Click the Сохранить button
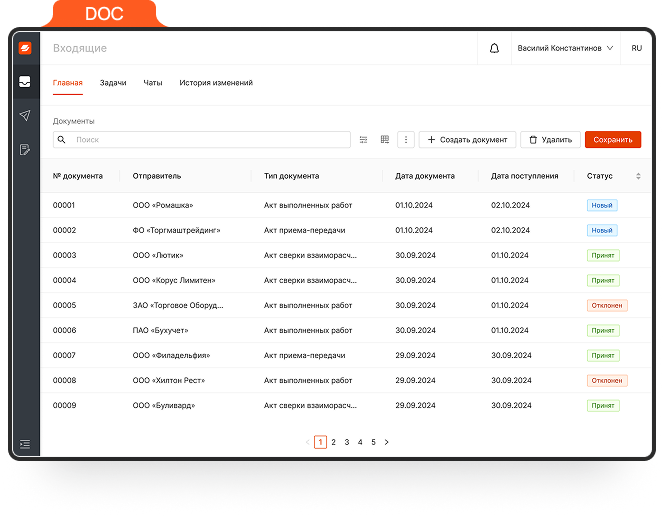 (613, 139)
